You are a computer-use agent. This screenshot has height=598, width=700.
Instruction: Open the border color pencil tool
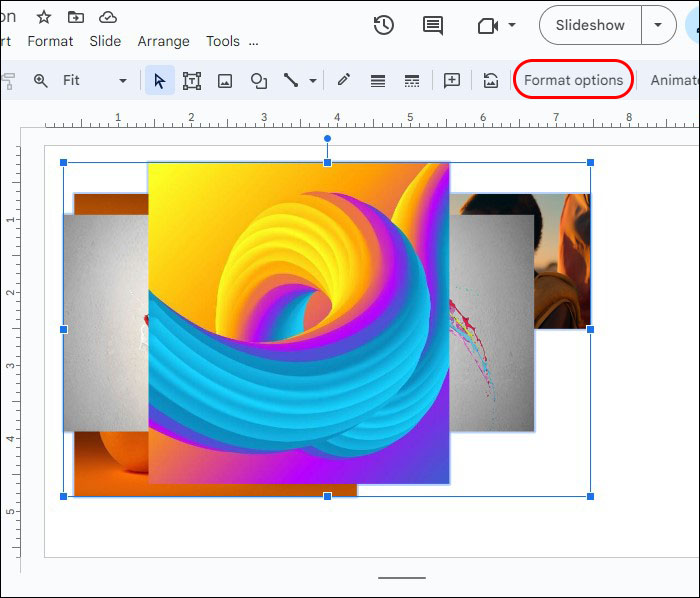click(x=343, y=80)
